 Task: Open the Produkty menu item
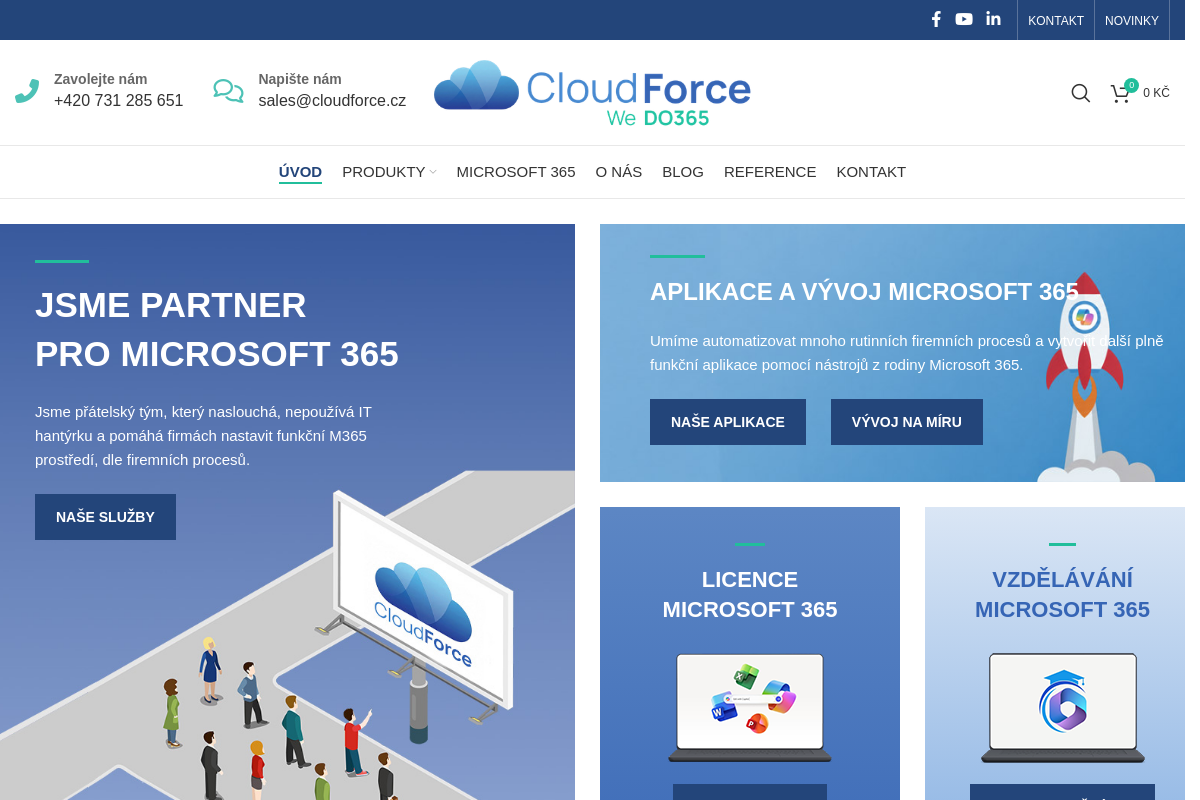pos(384,172)
